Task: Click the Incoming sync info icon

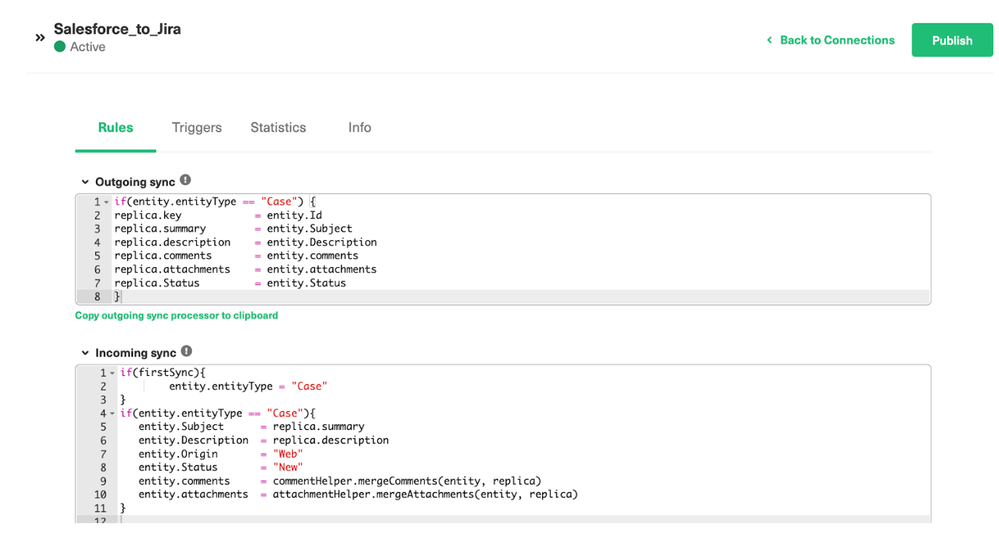Action: pos(186,351)
